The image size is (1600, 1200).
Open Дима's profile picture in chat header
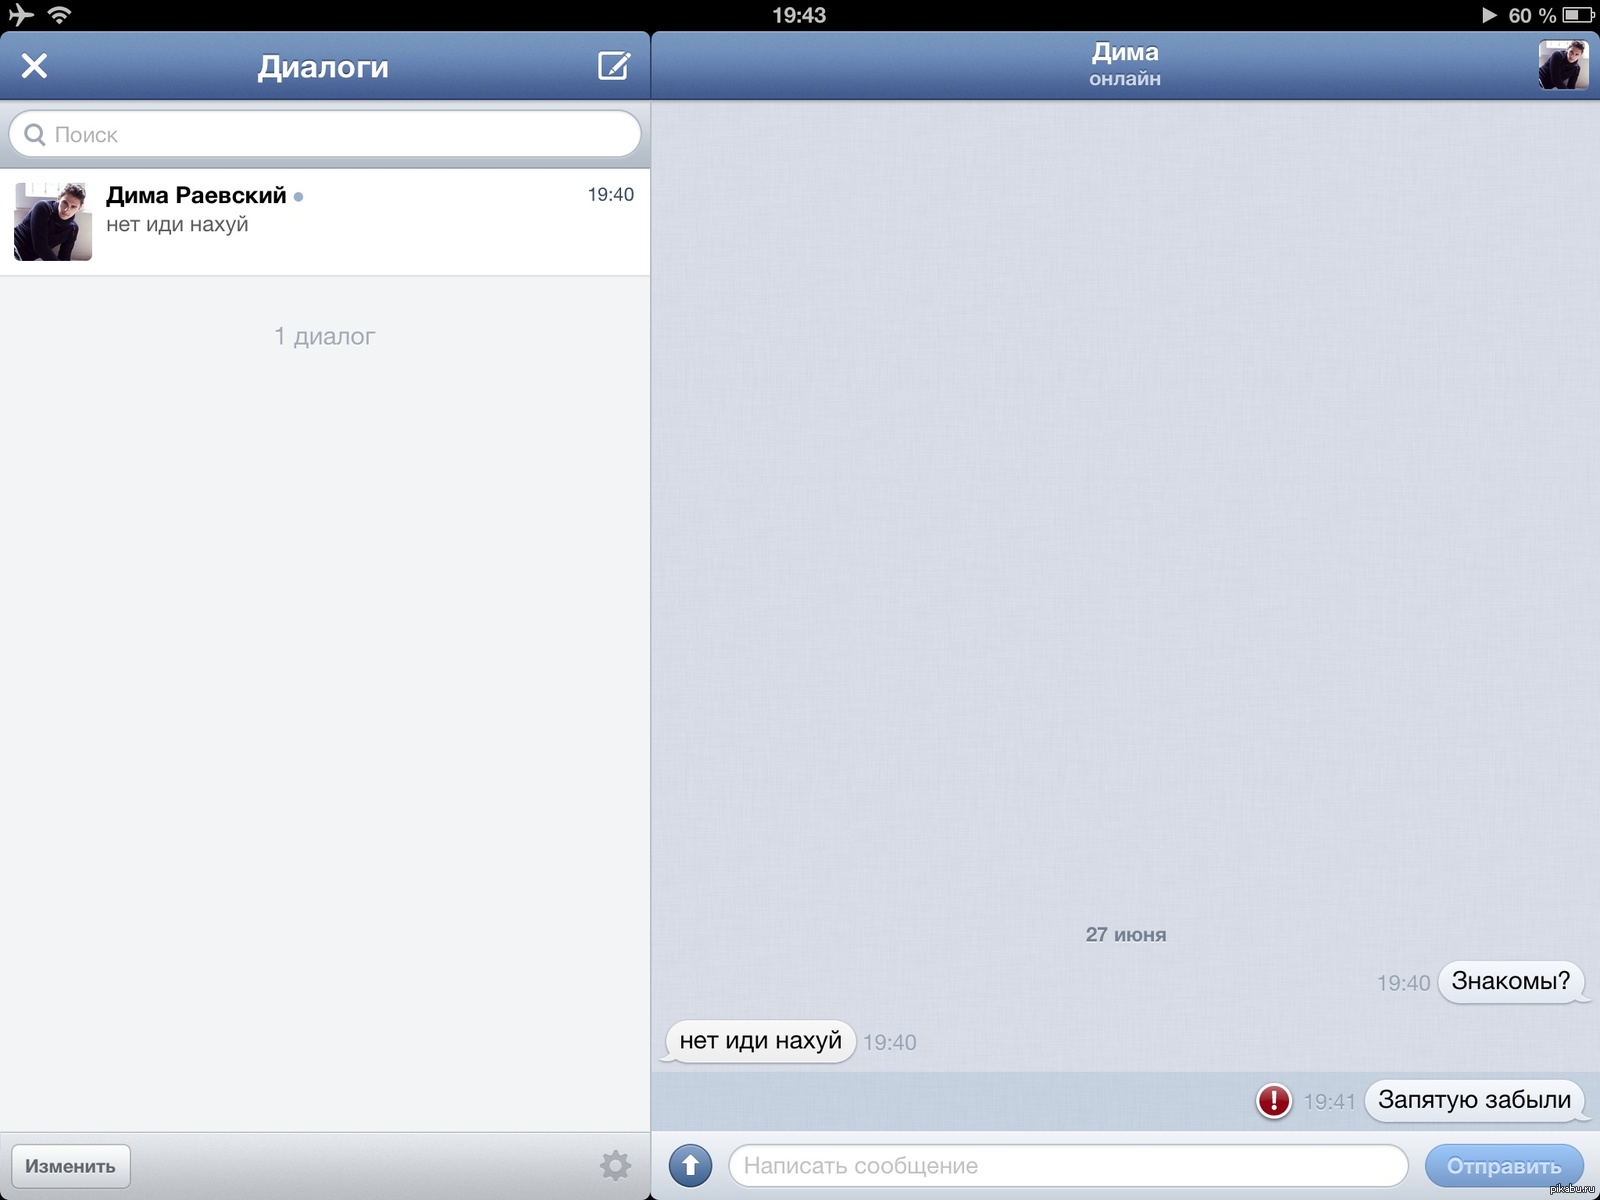coord(1563,65)
